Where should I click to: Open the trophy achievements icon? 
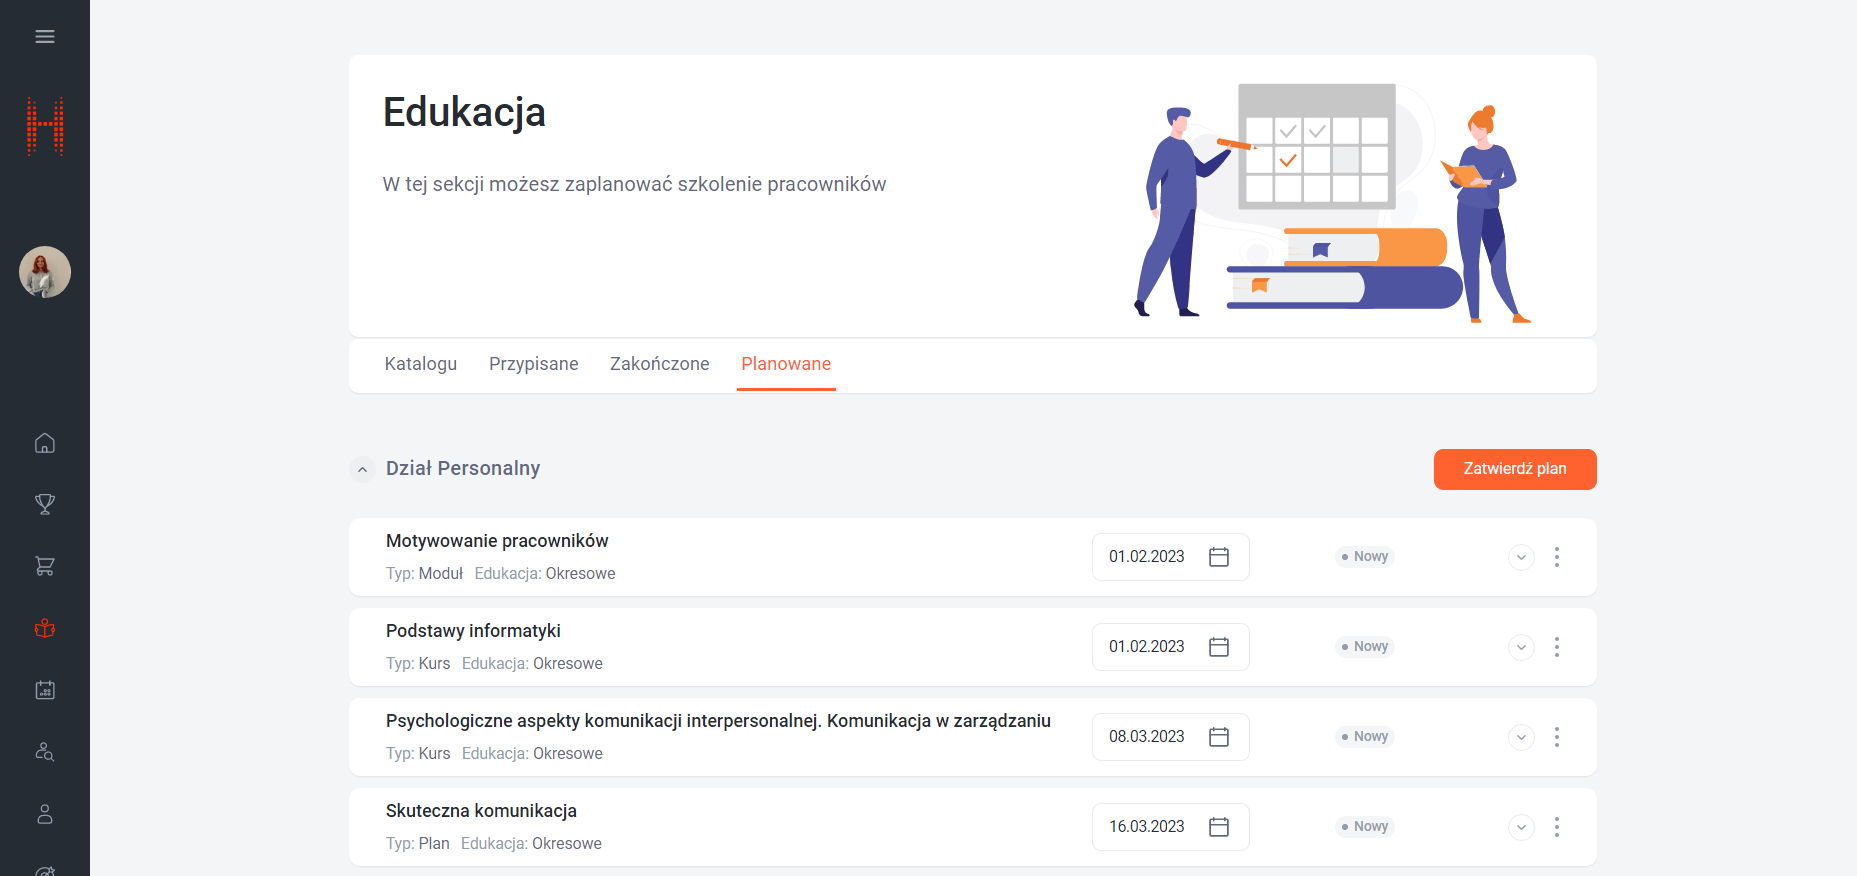(45, 504)
